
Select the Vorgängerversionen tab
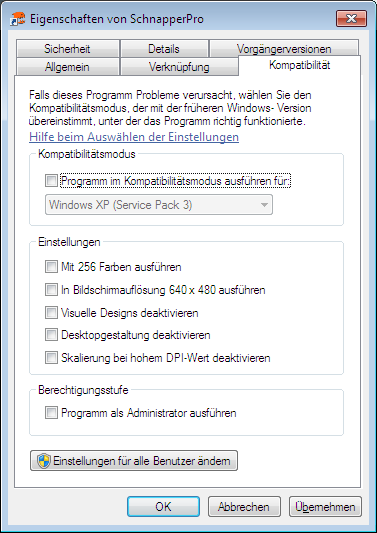(x=284, y=49)
